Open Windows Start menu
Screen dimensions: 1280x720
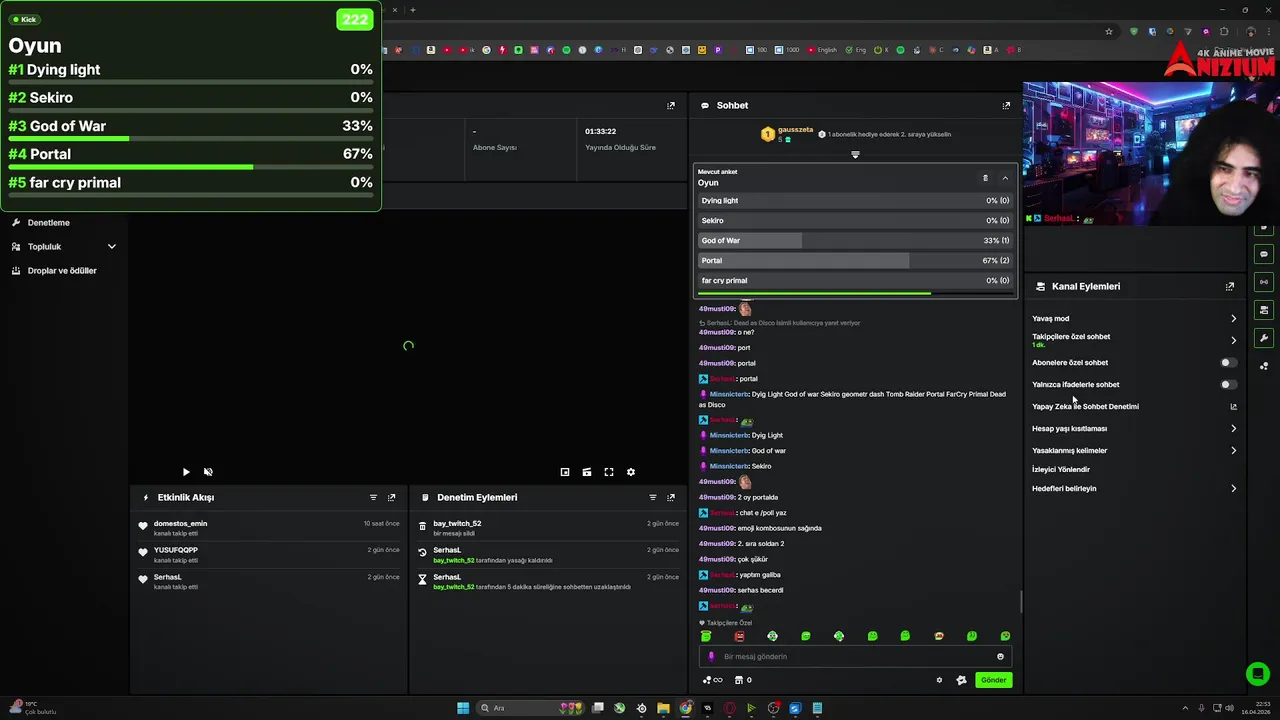pos(463,708)
